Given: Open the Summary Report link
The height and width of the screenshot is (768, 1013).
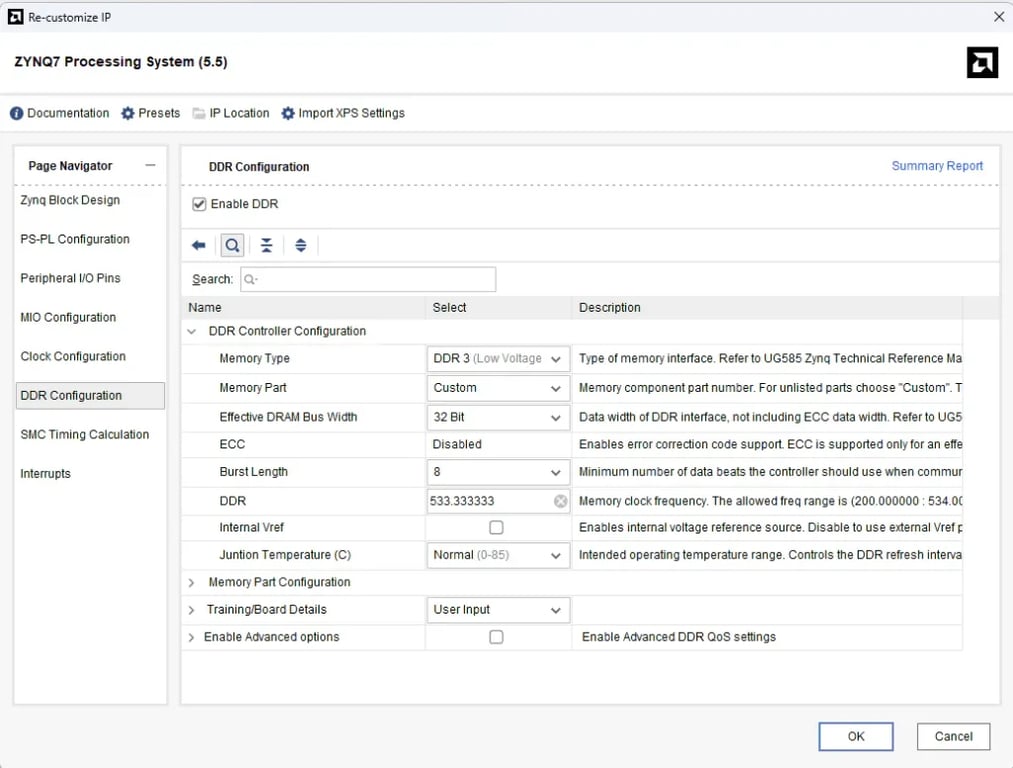Looking at the screenshot, I should click(x=937, y=166).
